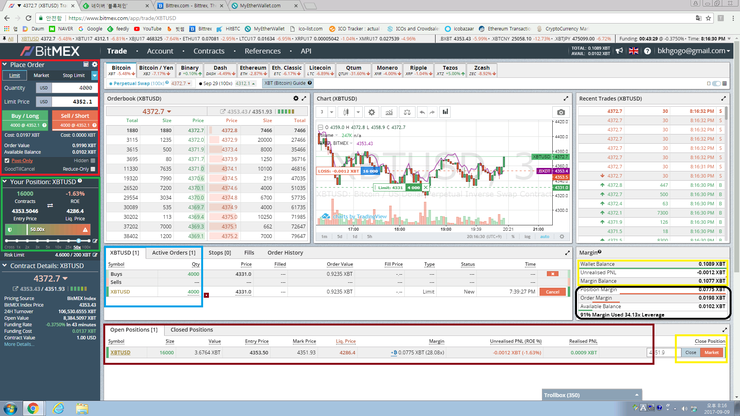Viewport: 740px width, 416px height.
Task: Toggle the layout switch near instrument tabs
Action: (x=716, y=84)
